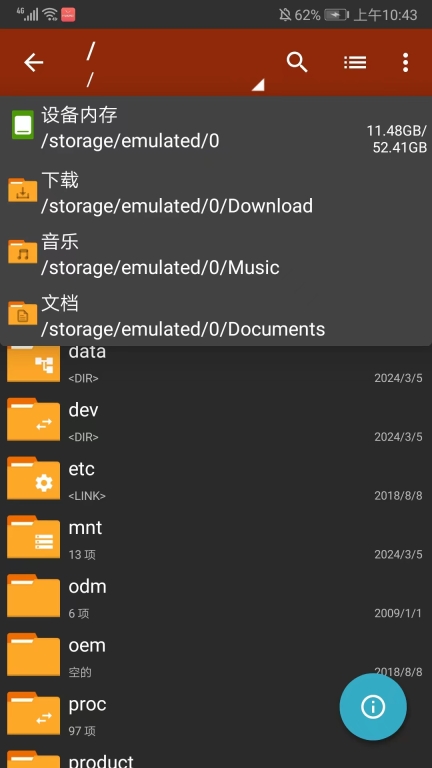Select 音乐 Music location
This screenshot has height=768, width=432.
(x=216, y=255)
